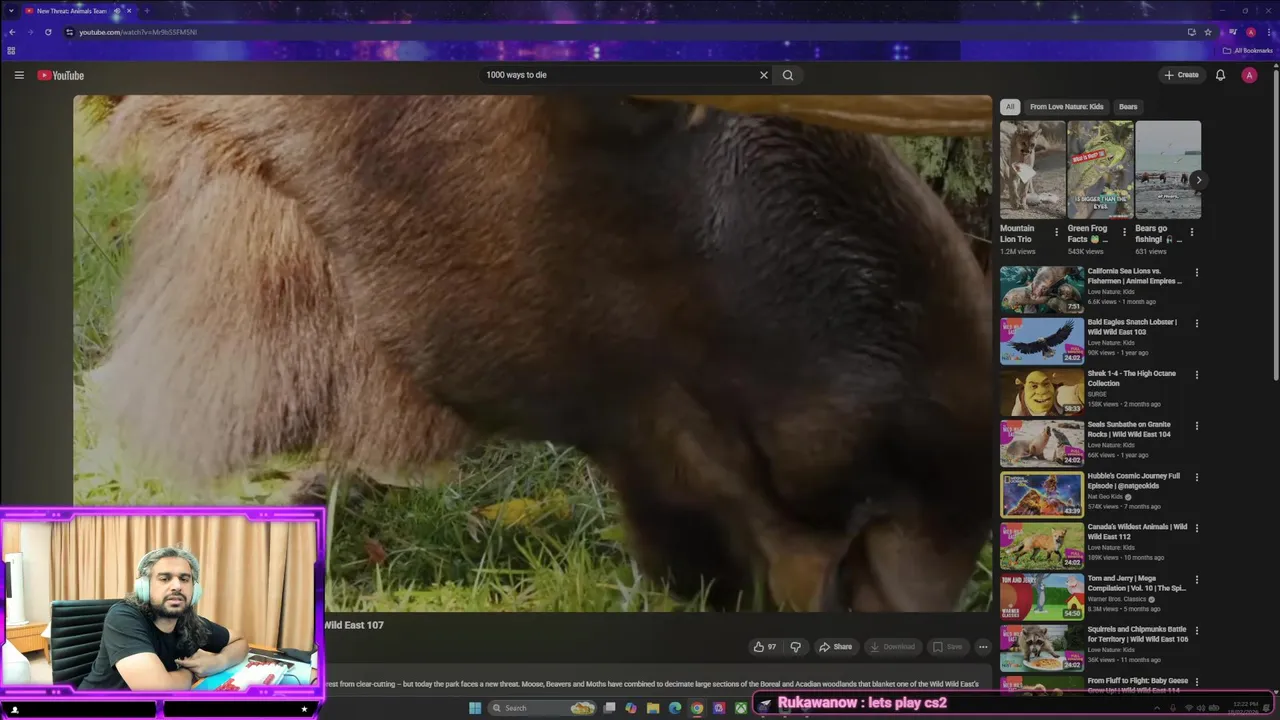Open the more actions ellipsis under video
This screenshot has width=1280, height=720.
tap(983, 647)
